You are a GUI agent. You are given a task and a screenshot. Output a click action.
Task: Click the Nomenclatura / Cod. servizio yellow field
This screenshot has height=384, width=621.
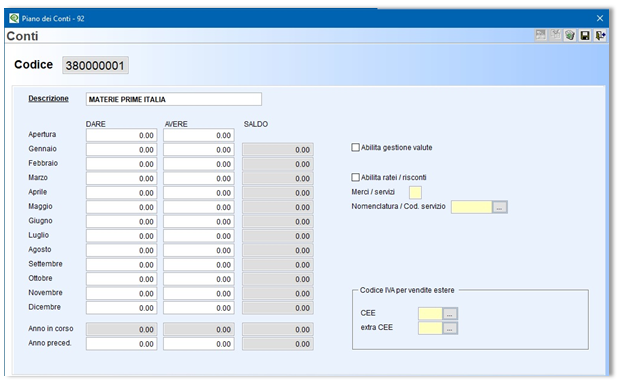(x=472, y=207)
